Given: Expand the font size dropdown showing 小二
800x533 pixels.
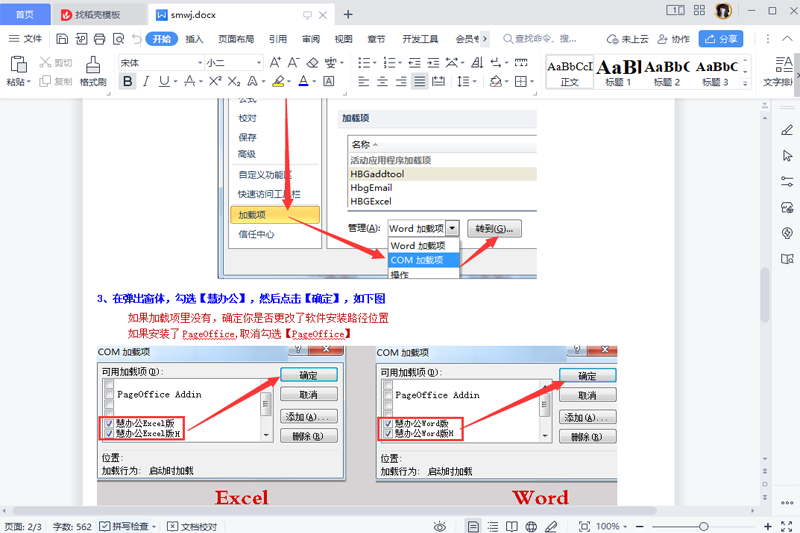Looking at the screenshot, I should [x=233, y=62].
